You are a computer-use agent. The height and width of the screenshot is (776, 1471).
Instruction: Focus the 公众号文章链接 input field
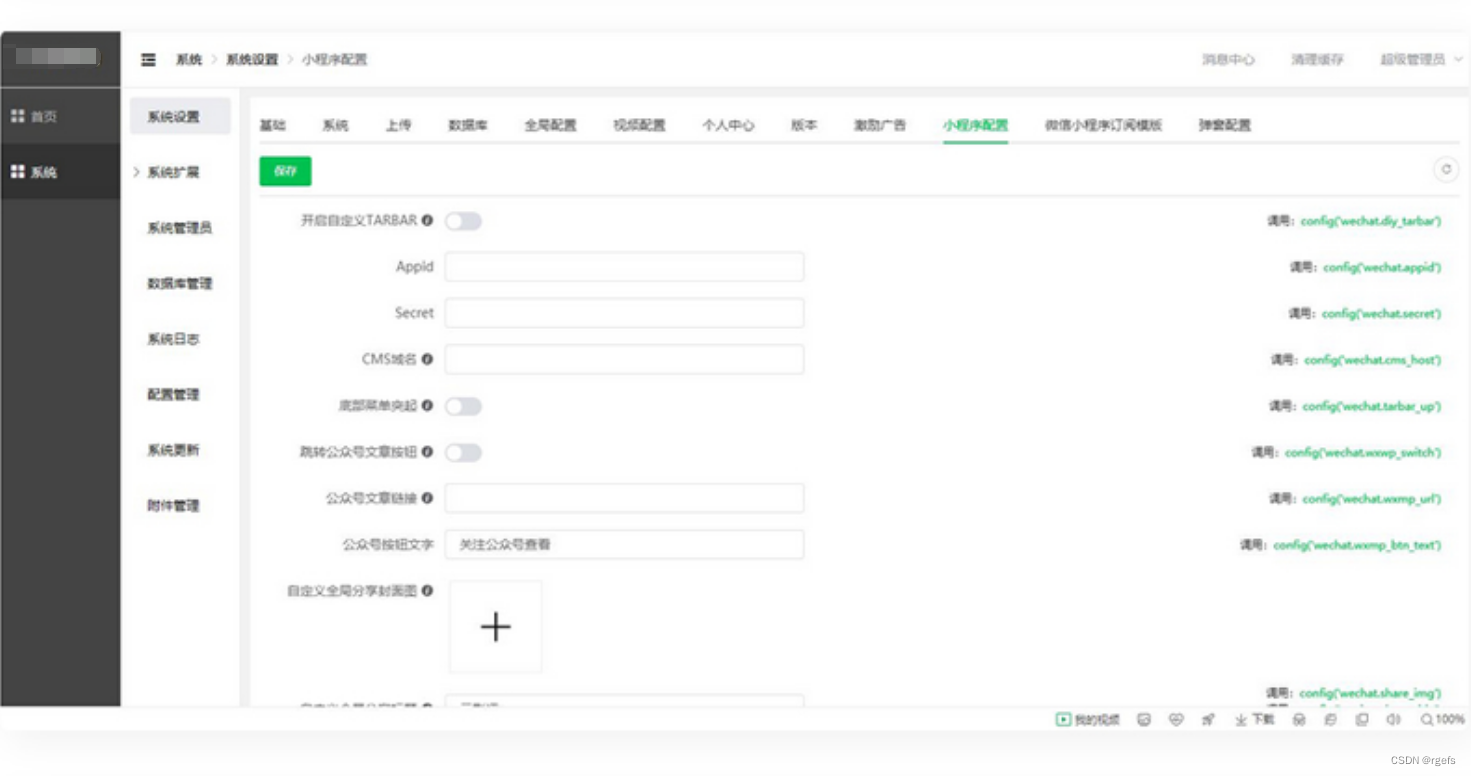coord(624,498)
